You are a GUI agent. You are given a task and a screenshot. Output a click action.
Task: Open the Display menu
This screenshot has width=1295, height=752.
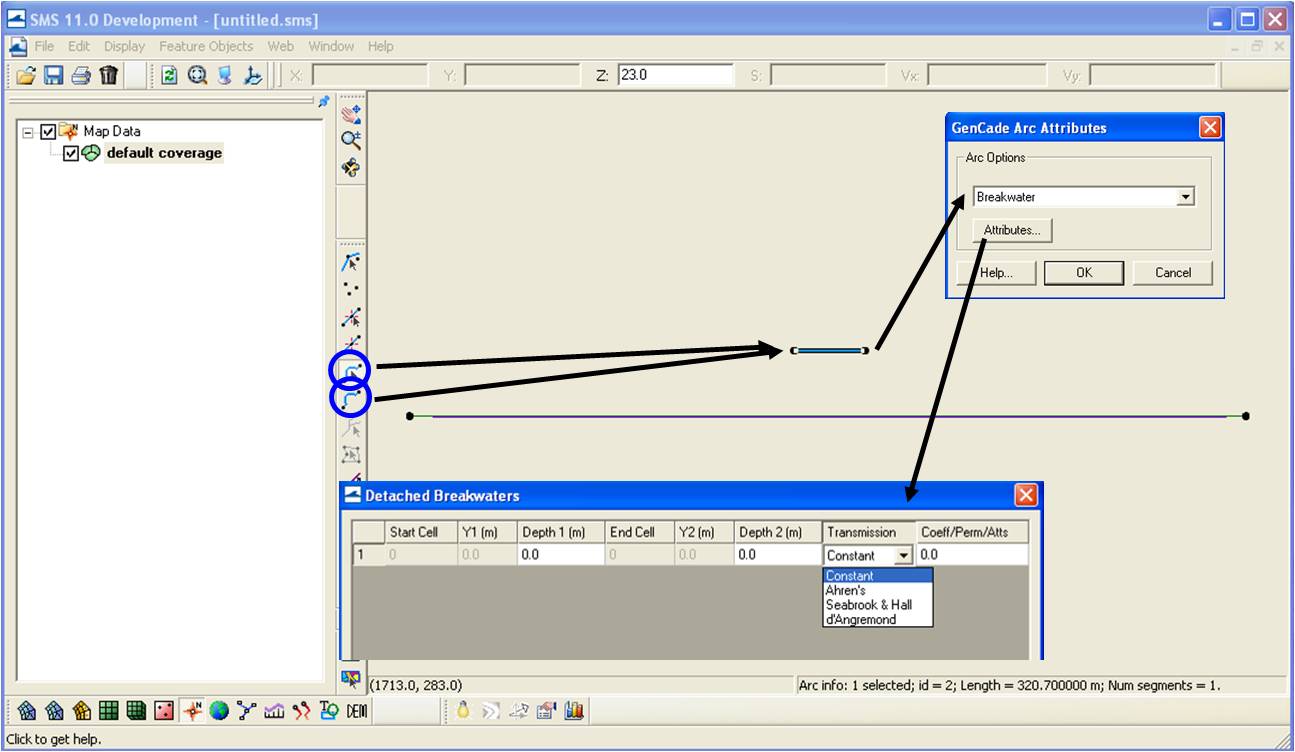[x=125, y=46]
